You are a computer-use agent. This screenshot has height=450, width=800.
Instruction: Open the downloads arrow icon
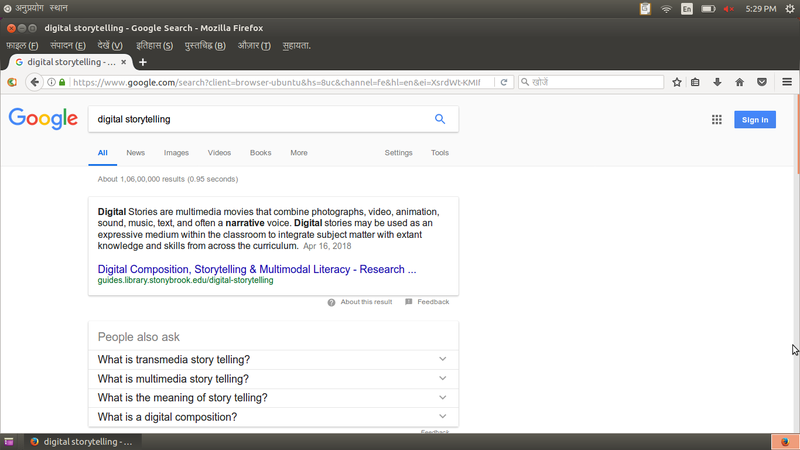coord(717,82)
